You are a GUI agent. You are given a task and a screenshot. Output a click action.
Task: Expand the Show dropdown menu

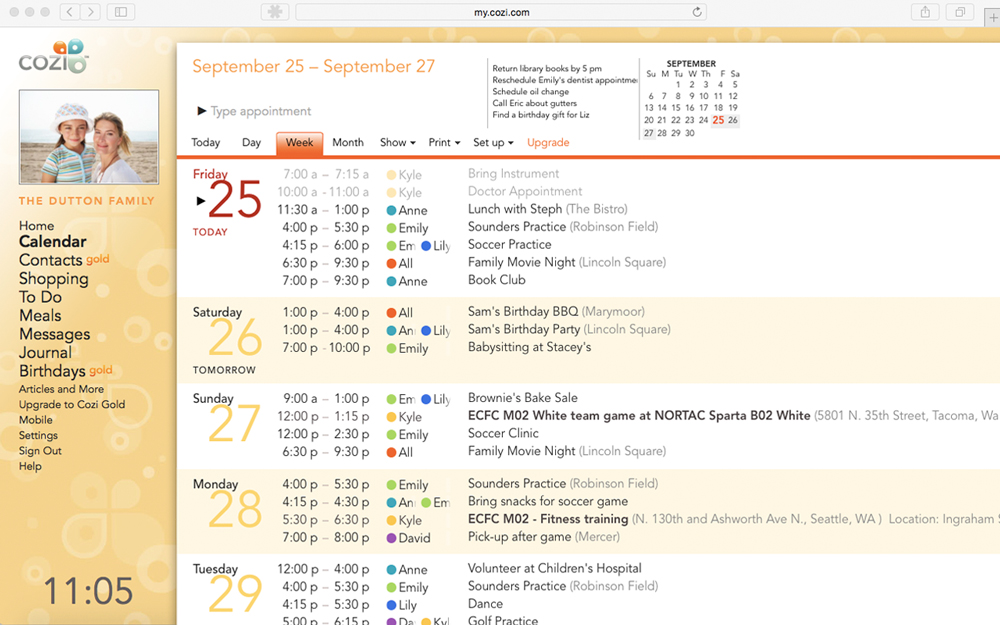(x=397, y=142)
